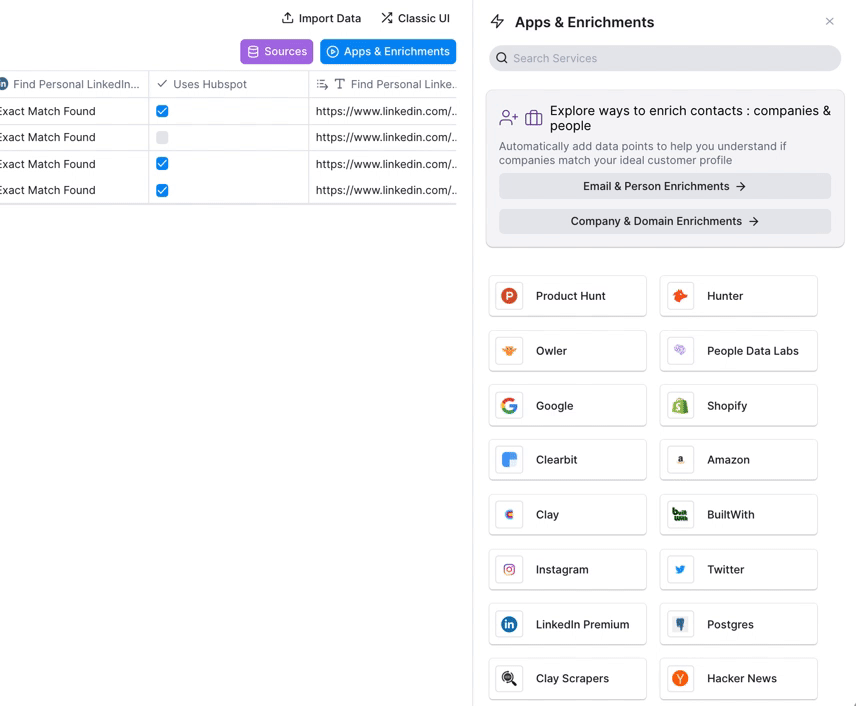
Task: Pick the Clay Scrapers icon
Action: (509, 678)
